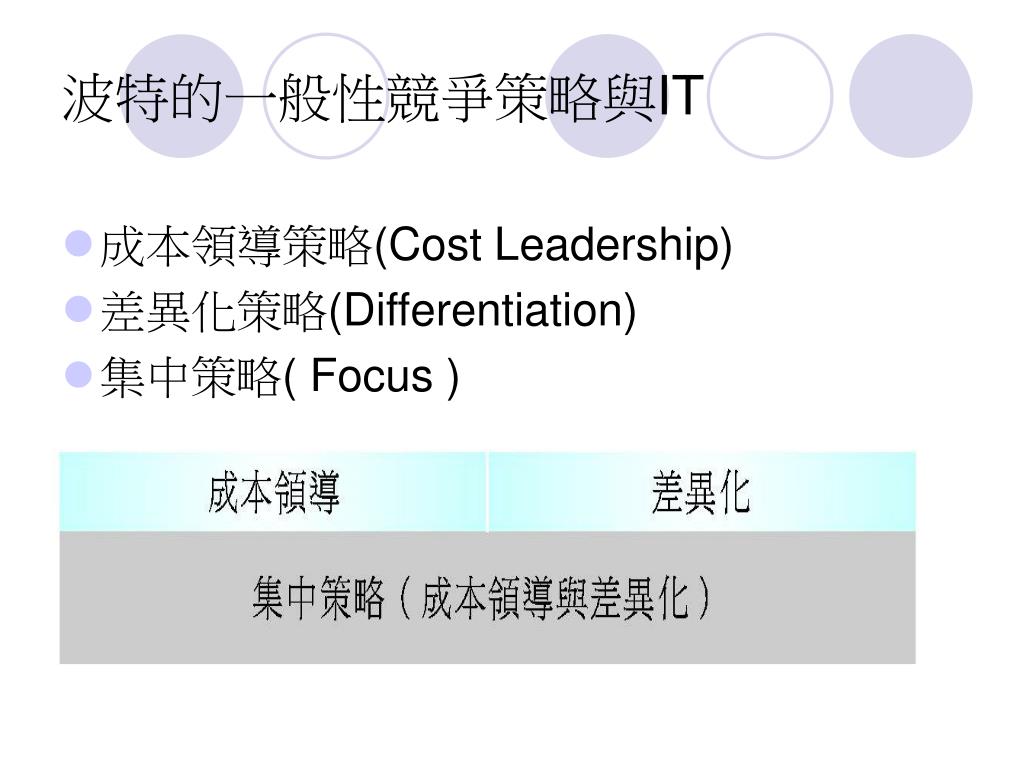The width and height of the screenshot is (1024, 768).
Task: Click the 集中策略 characters in the gray row
Action: 318,598
